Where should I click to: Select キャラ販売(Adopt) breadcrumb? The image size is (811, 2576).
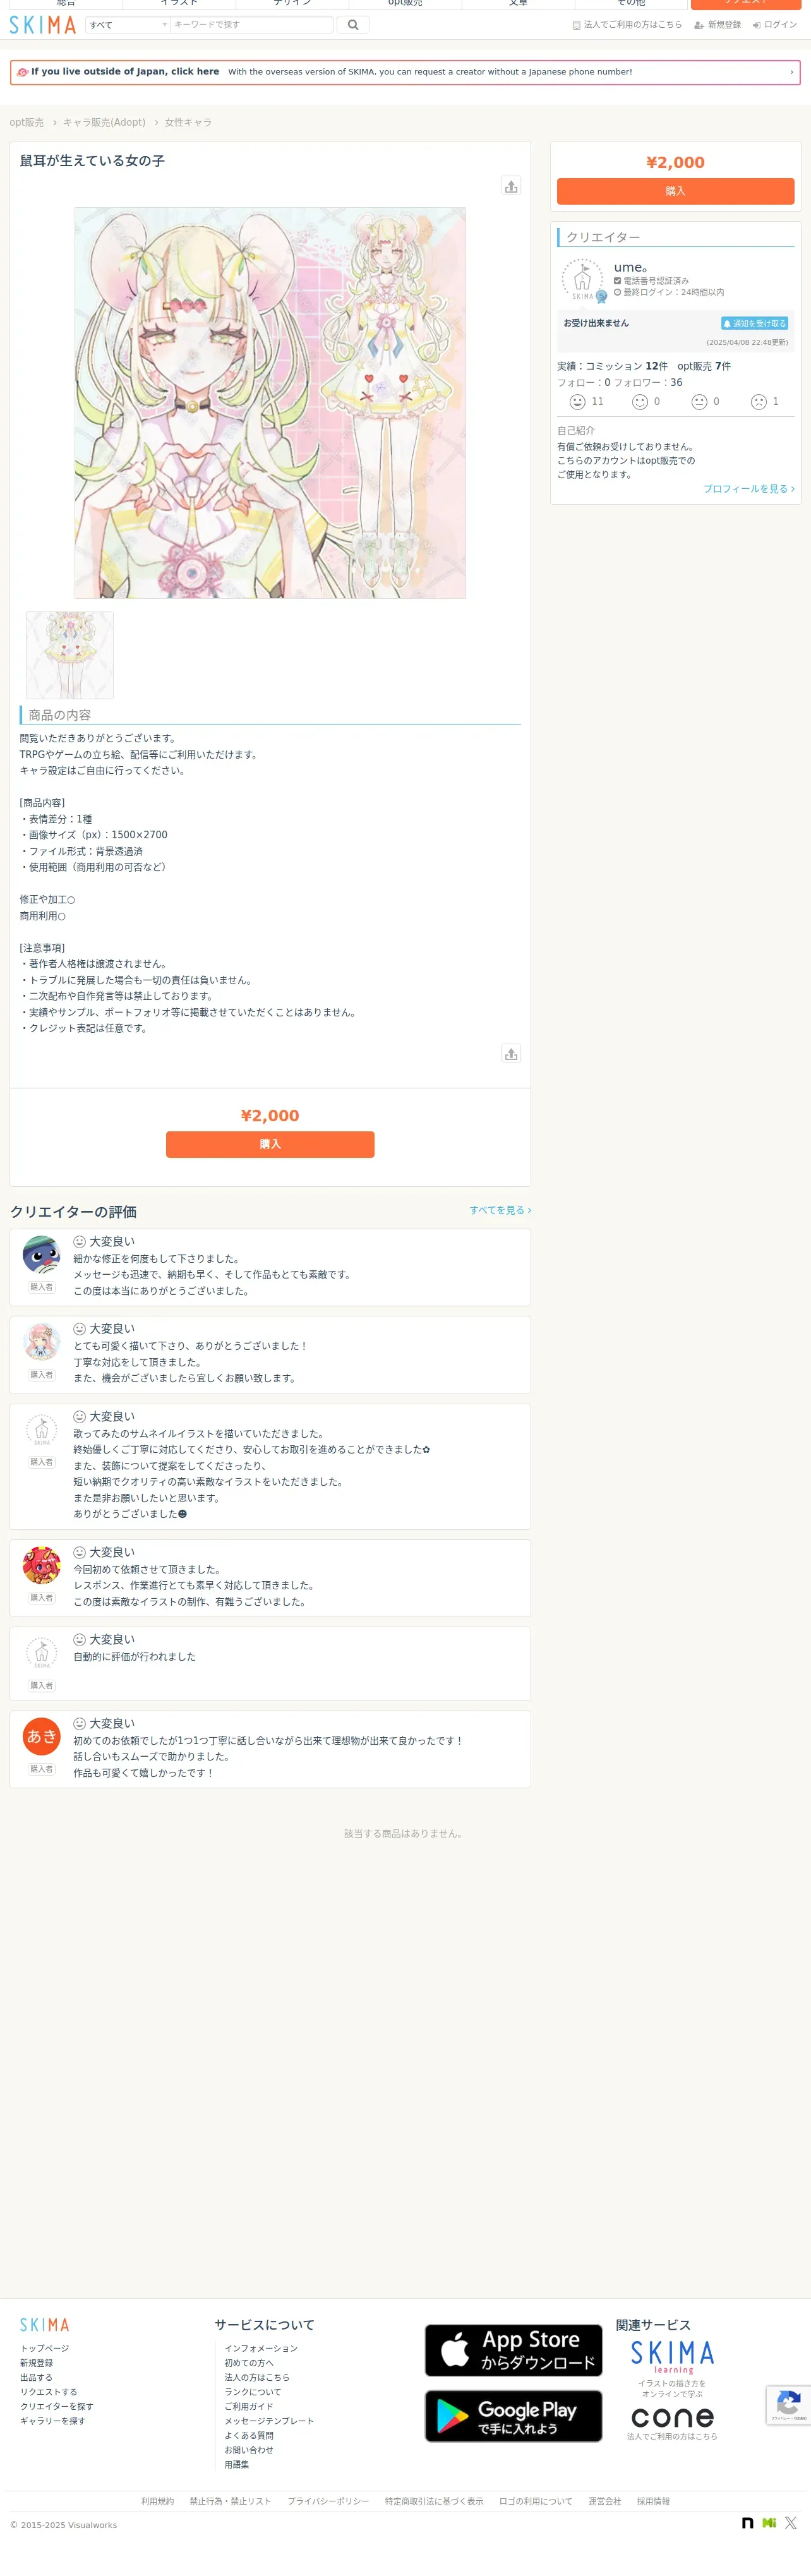point(104,122)
